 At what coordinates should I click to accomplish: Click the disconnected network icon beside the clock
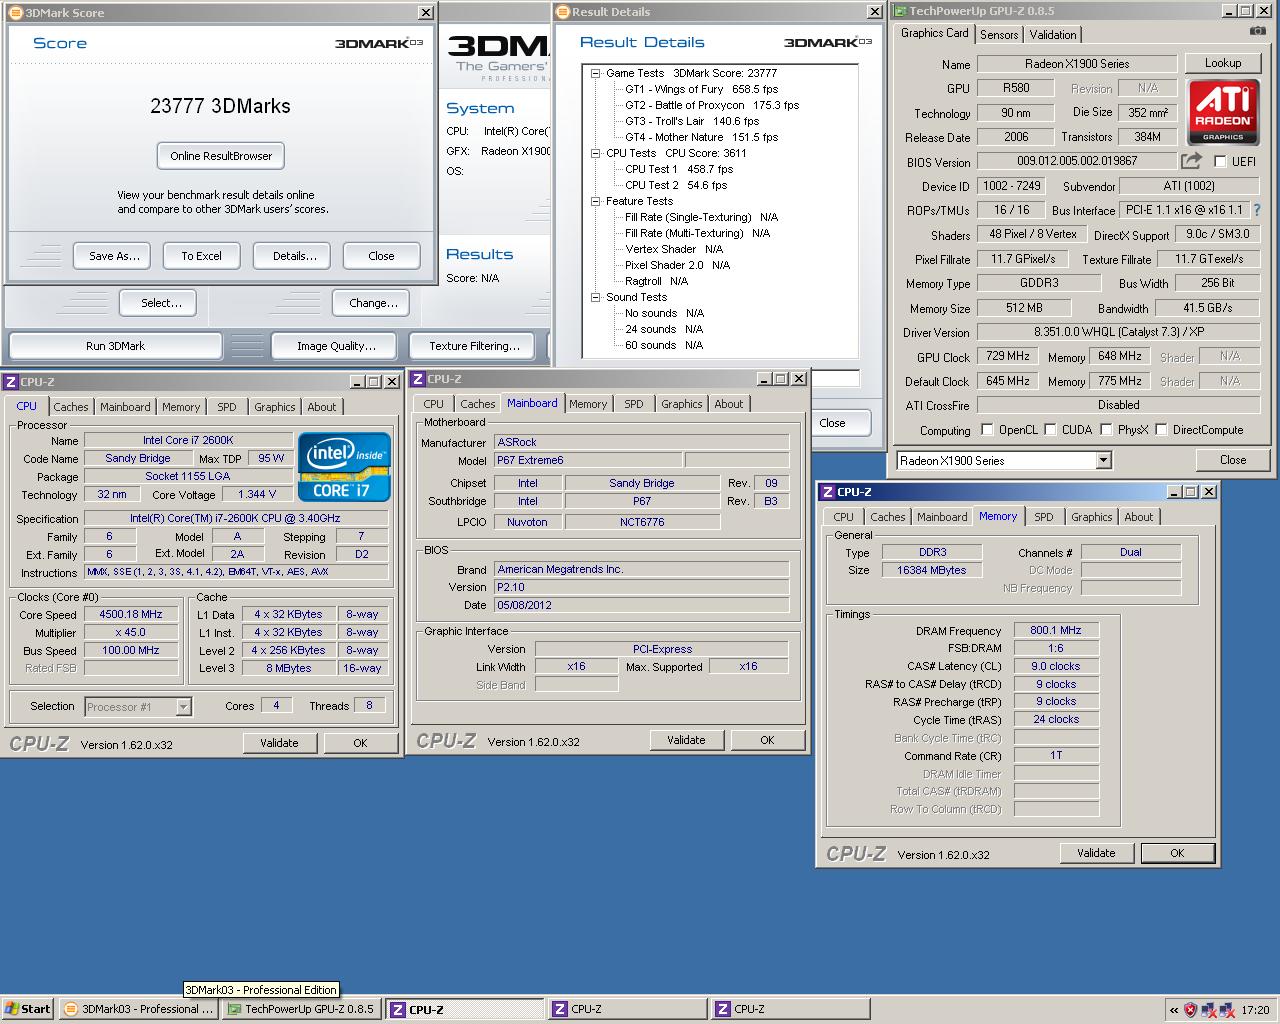(x=1225, y=1010)
